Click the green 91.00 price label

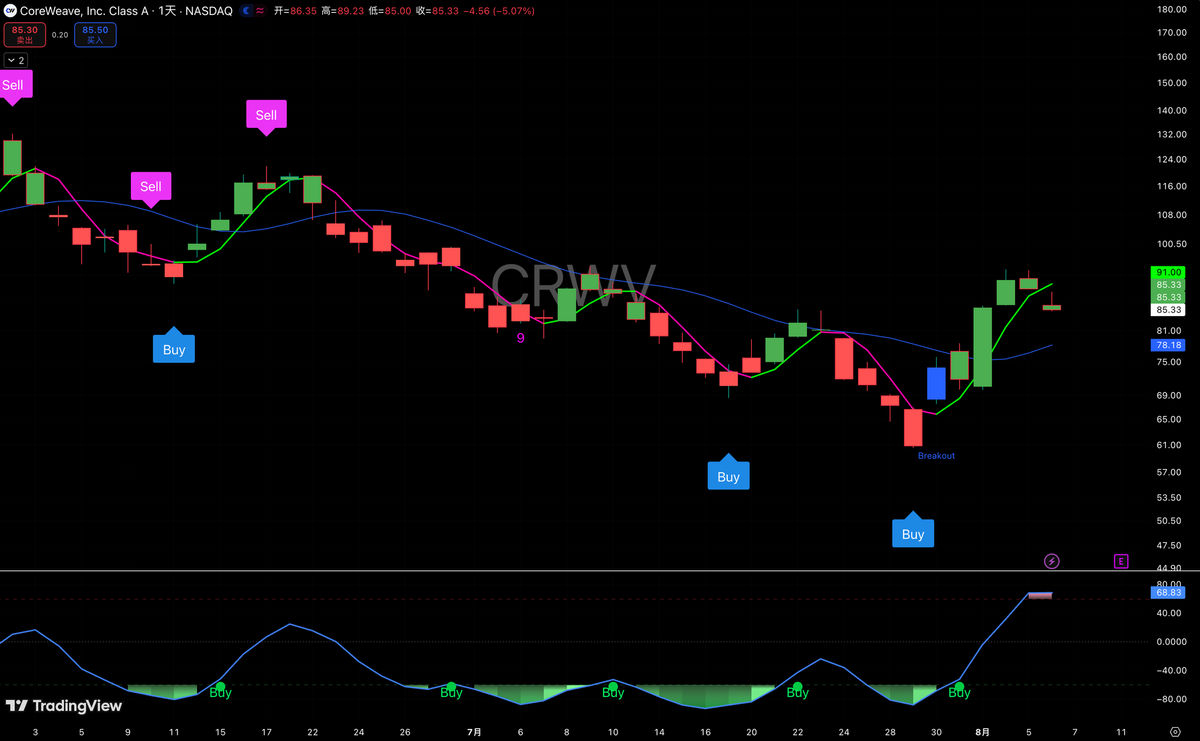(x=1169, y=272)
